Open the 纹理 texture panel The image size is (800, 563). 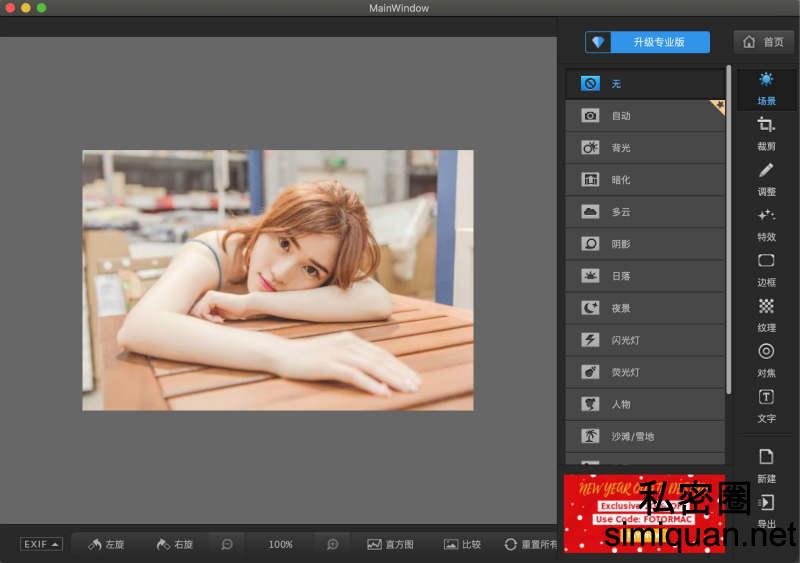[766, 312]
